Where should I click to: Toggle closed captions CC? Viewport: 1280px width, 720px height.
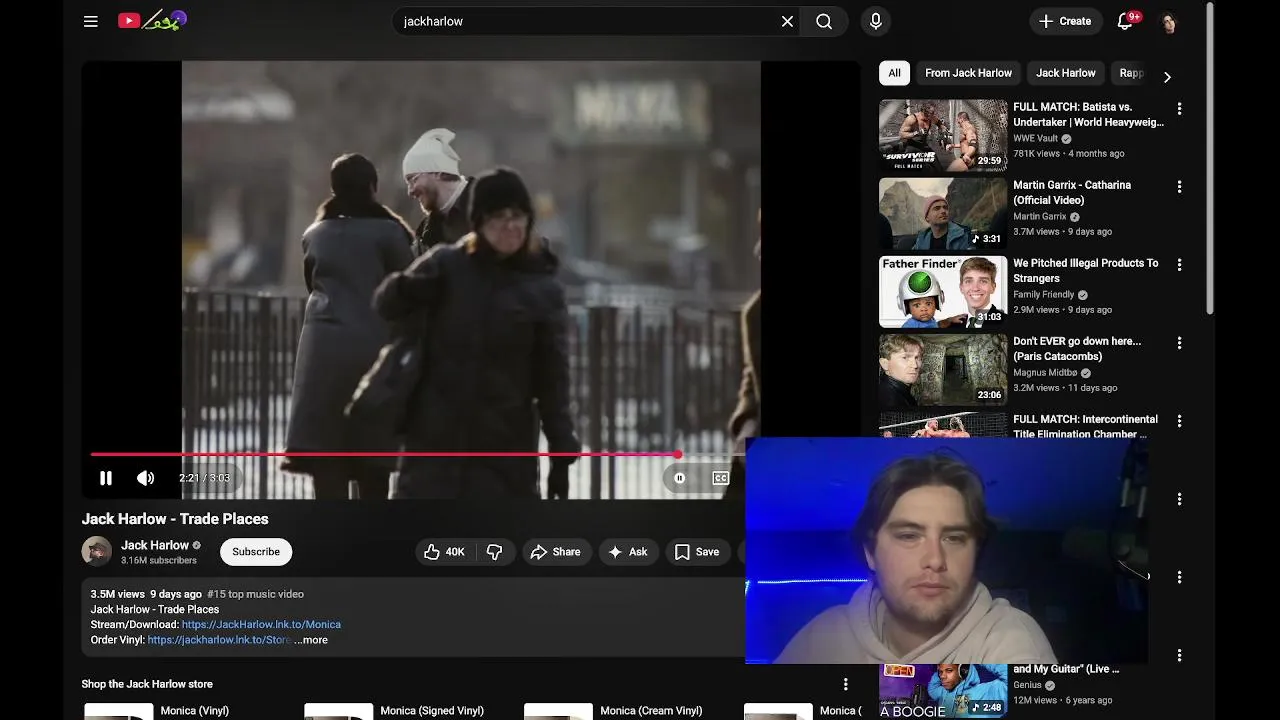[721, 478]
